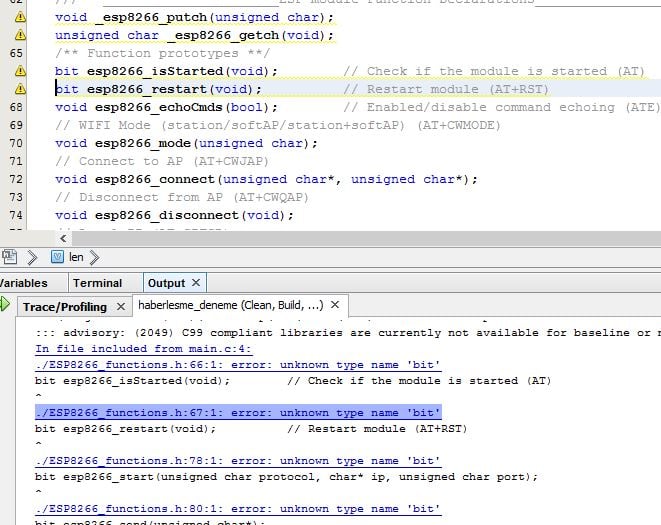Open highlighted error link for line 67
The height and width of the screenshot is (525, 661).
coord(237,413)
